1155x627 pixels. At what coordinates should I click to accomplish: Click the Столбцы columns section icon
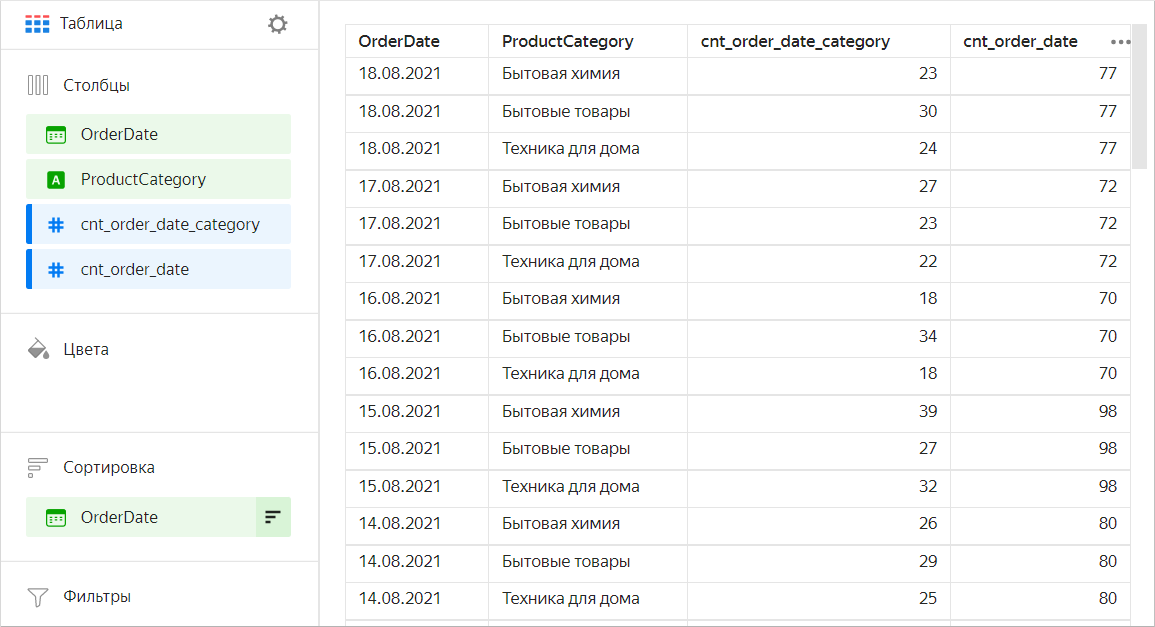point(38,85)
